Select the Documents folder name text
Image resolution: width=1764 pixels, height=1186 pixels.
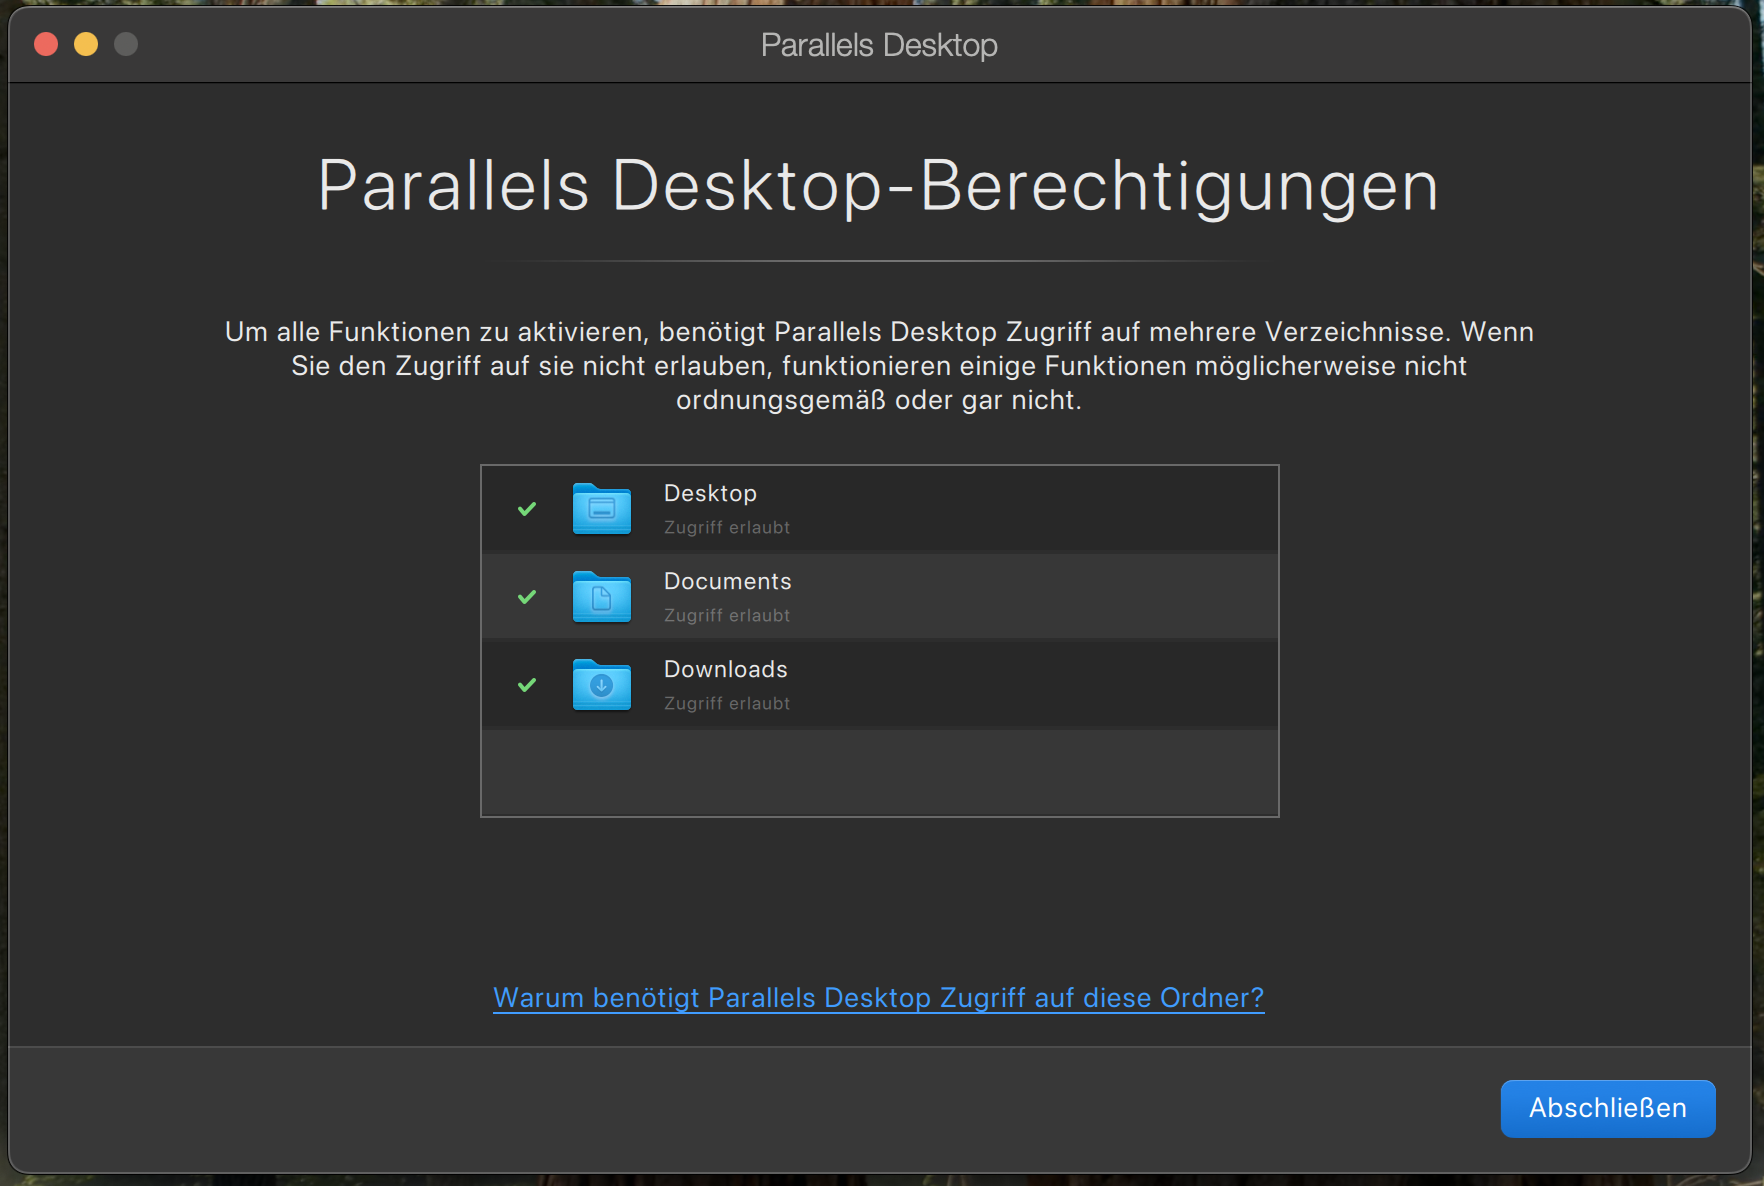click(x=727, y=581)
